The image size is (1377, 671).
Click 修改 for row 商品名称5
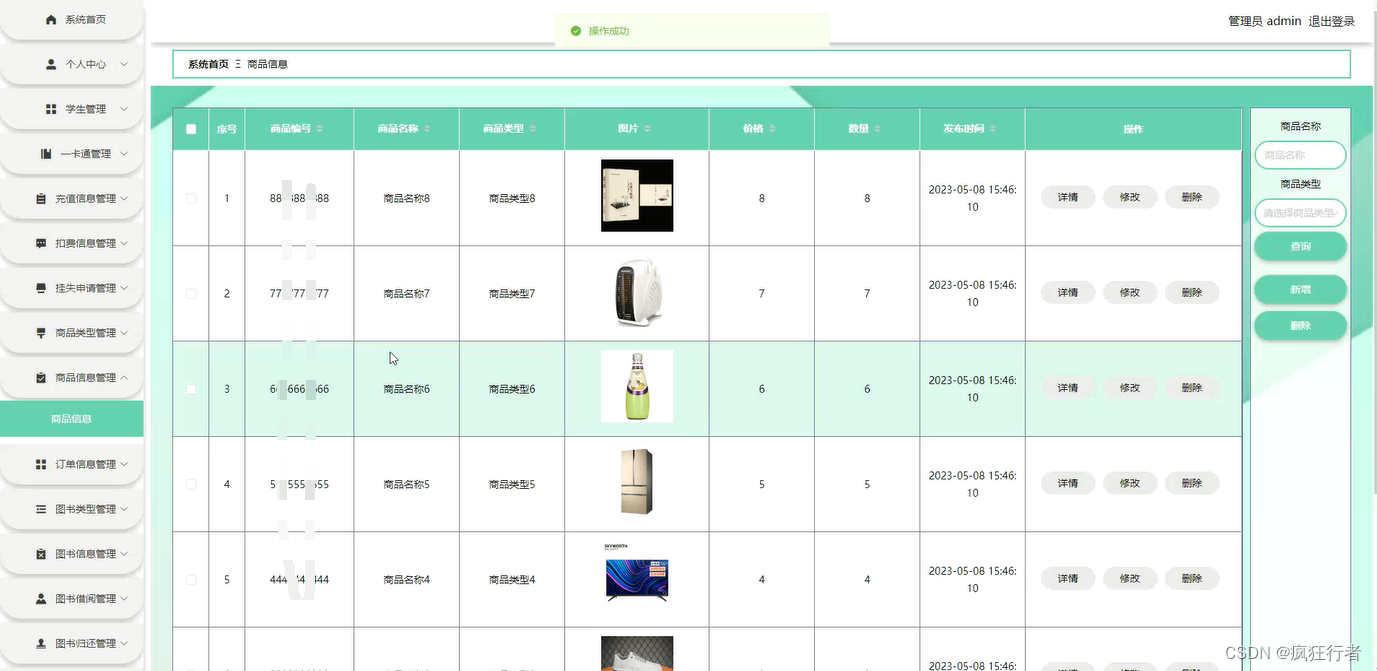(x=1130, y=483)
